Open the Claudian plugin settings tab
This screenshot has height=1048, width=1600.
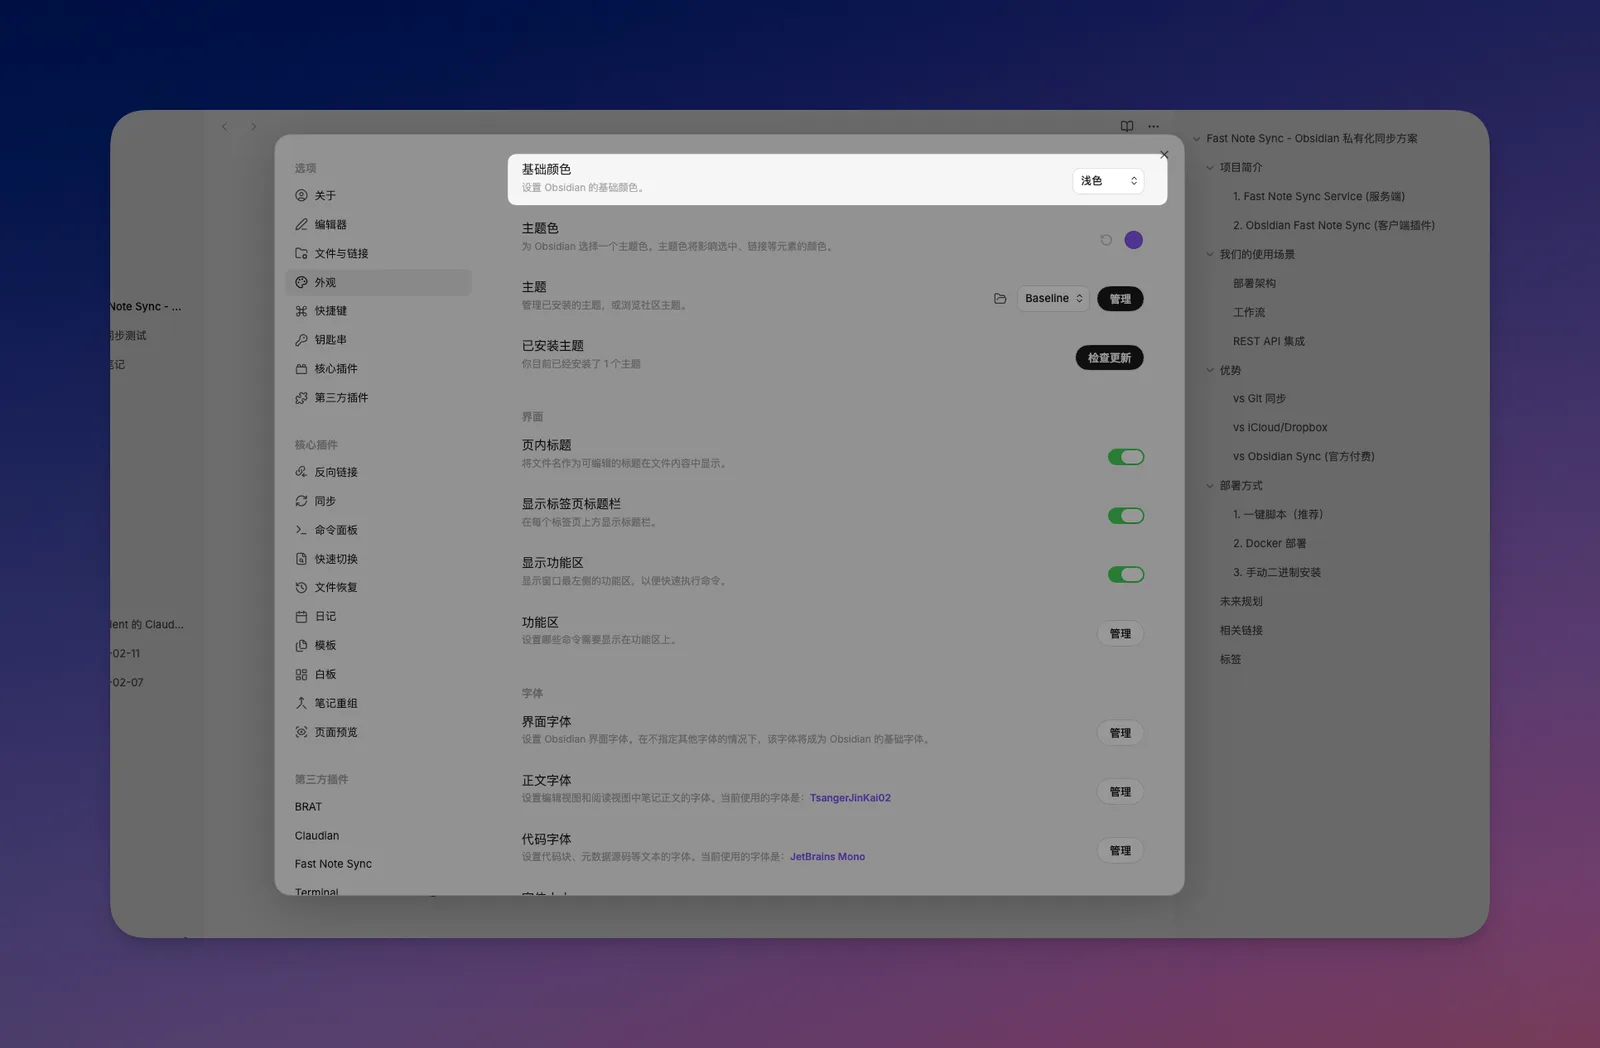pos(378,836)
